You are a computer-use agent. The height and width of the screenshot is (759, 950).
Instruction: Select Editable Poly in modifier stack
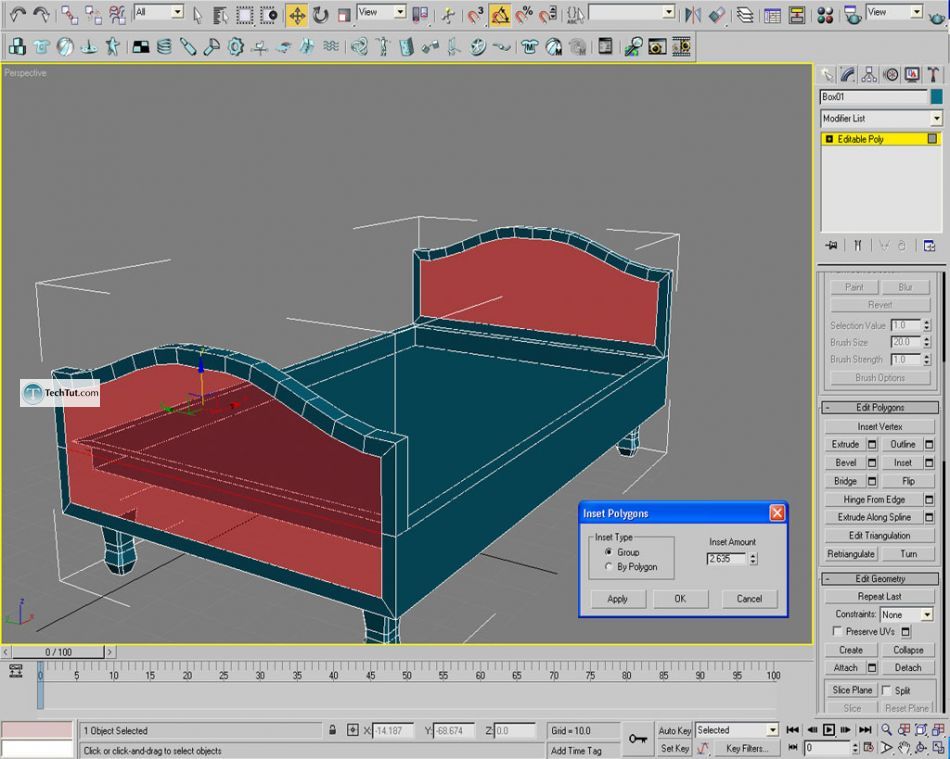[860, 140]
